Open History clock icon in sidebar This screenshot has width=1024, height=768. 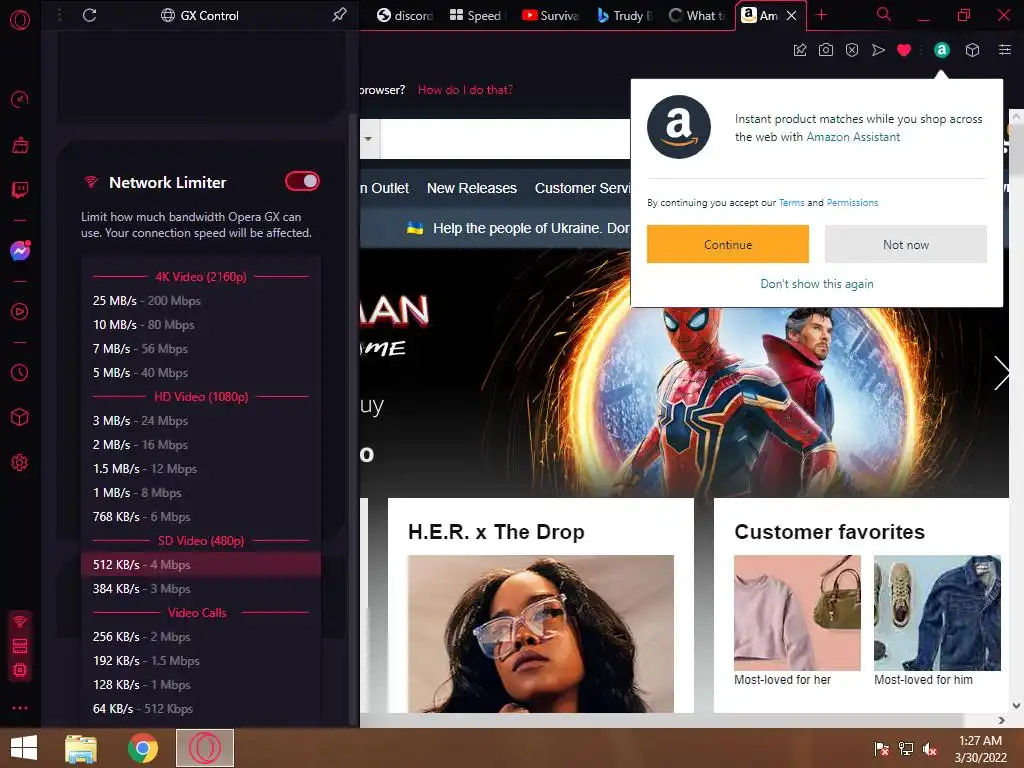pyautogui.click(x=20, y=372)
